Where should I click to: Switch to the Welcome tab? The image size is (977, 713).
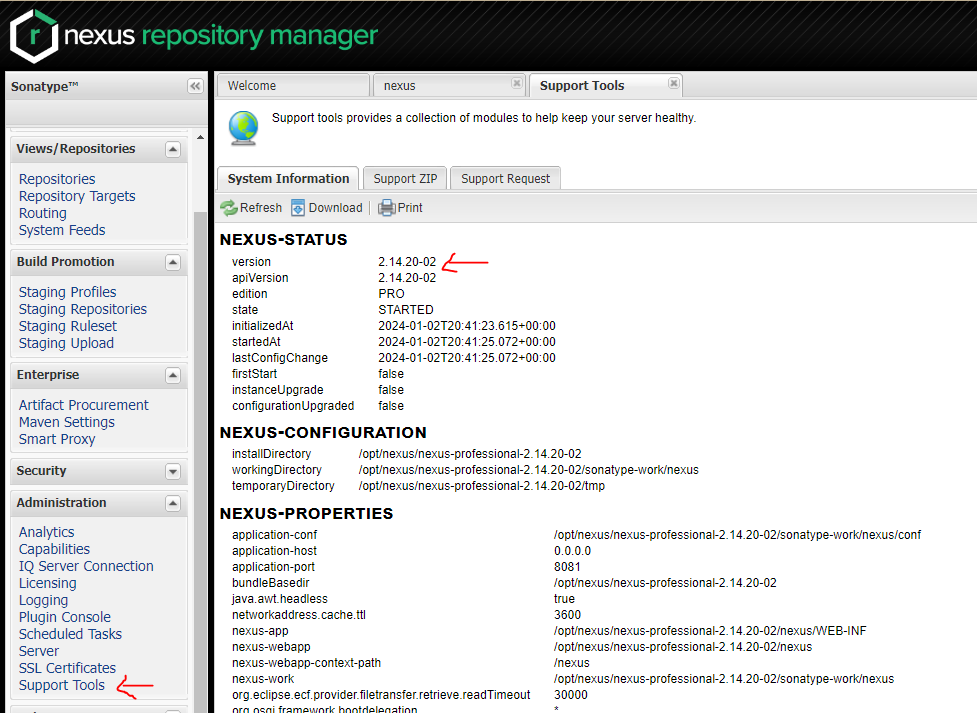coord(252,86)
